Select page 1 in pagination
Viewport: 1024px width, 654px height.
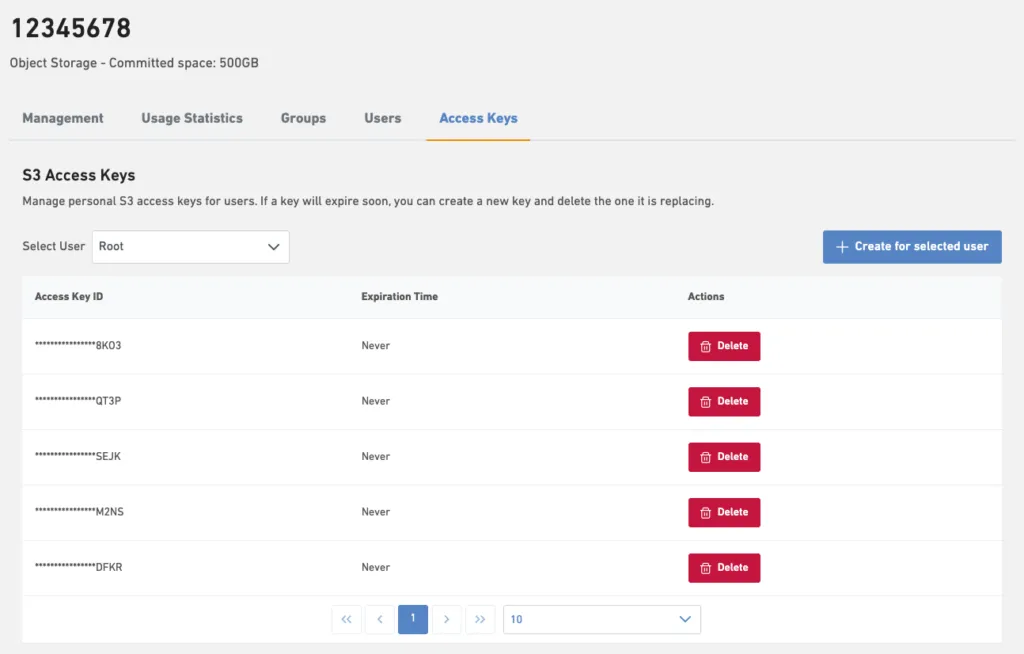click(413, 619)
